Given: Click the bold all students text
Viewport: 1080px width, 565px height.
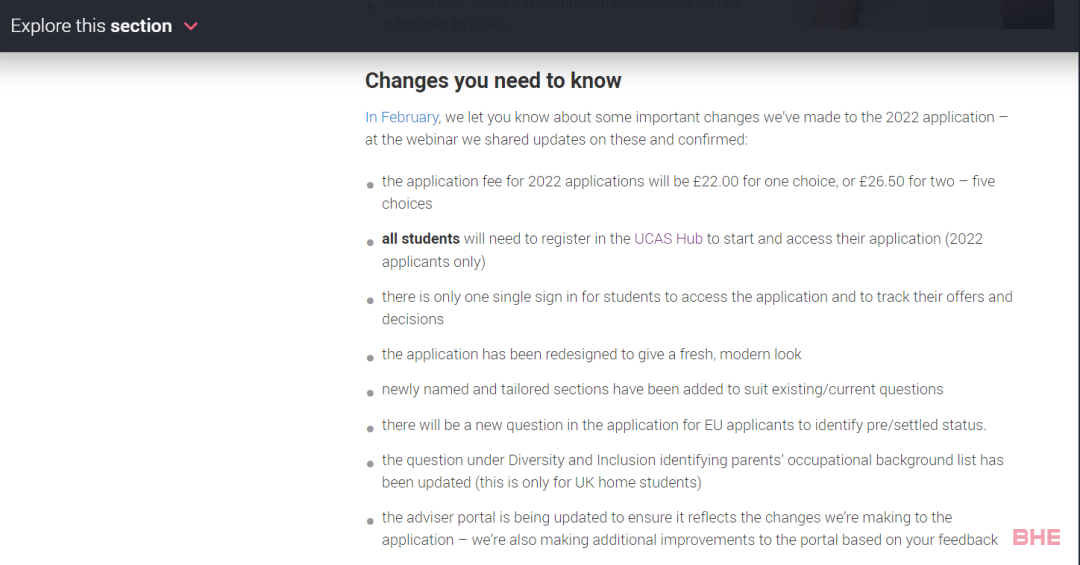Looking at the screenshot, I should pos(421,238).
